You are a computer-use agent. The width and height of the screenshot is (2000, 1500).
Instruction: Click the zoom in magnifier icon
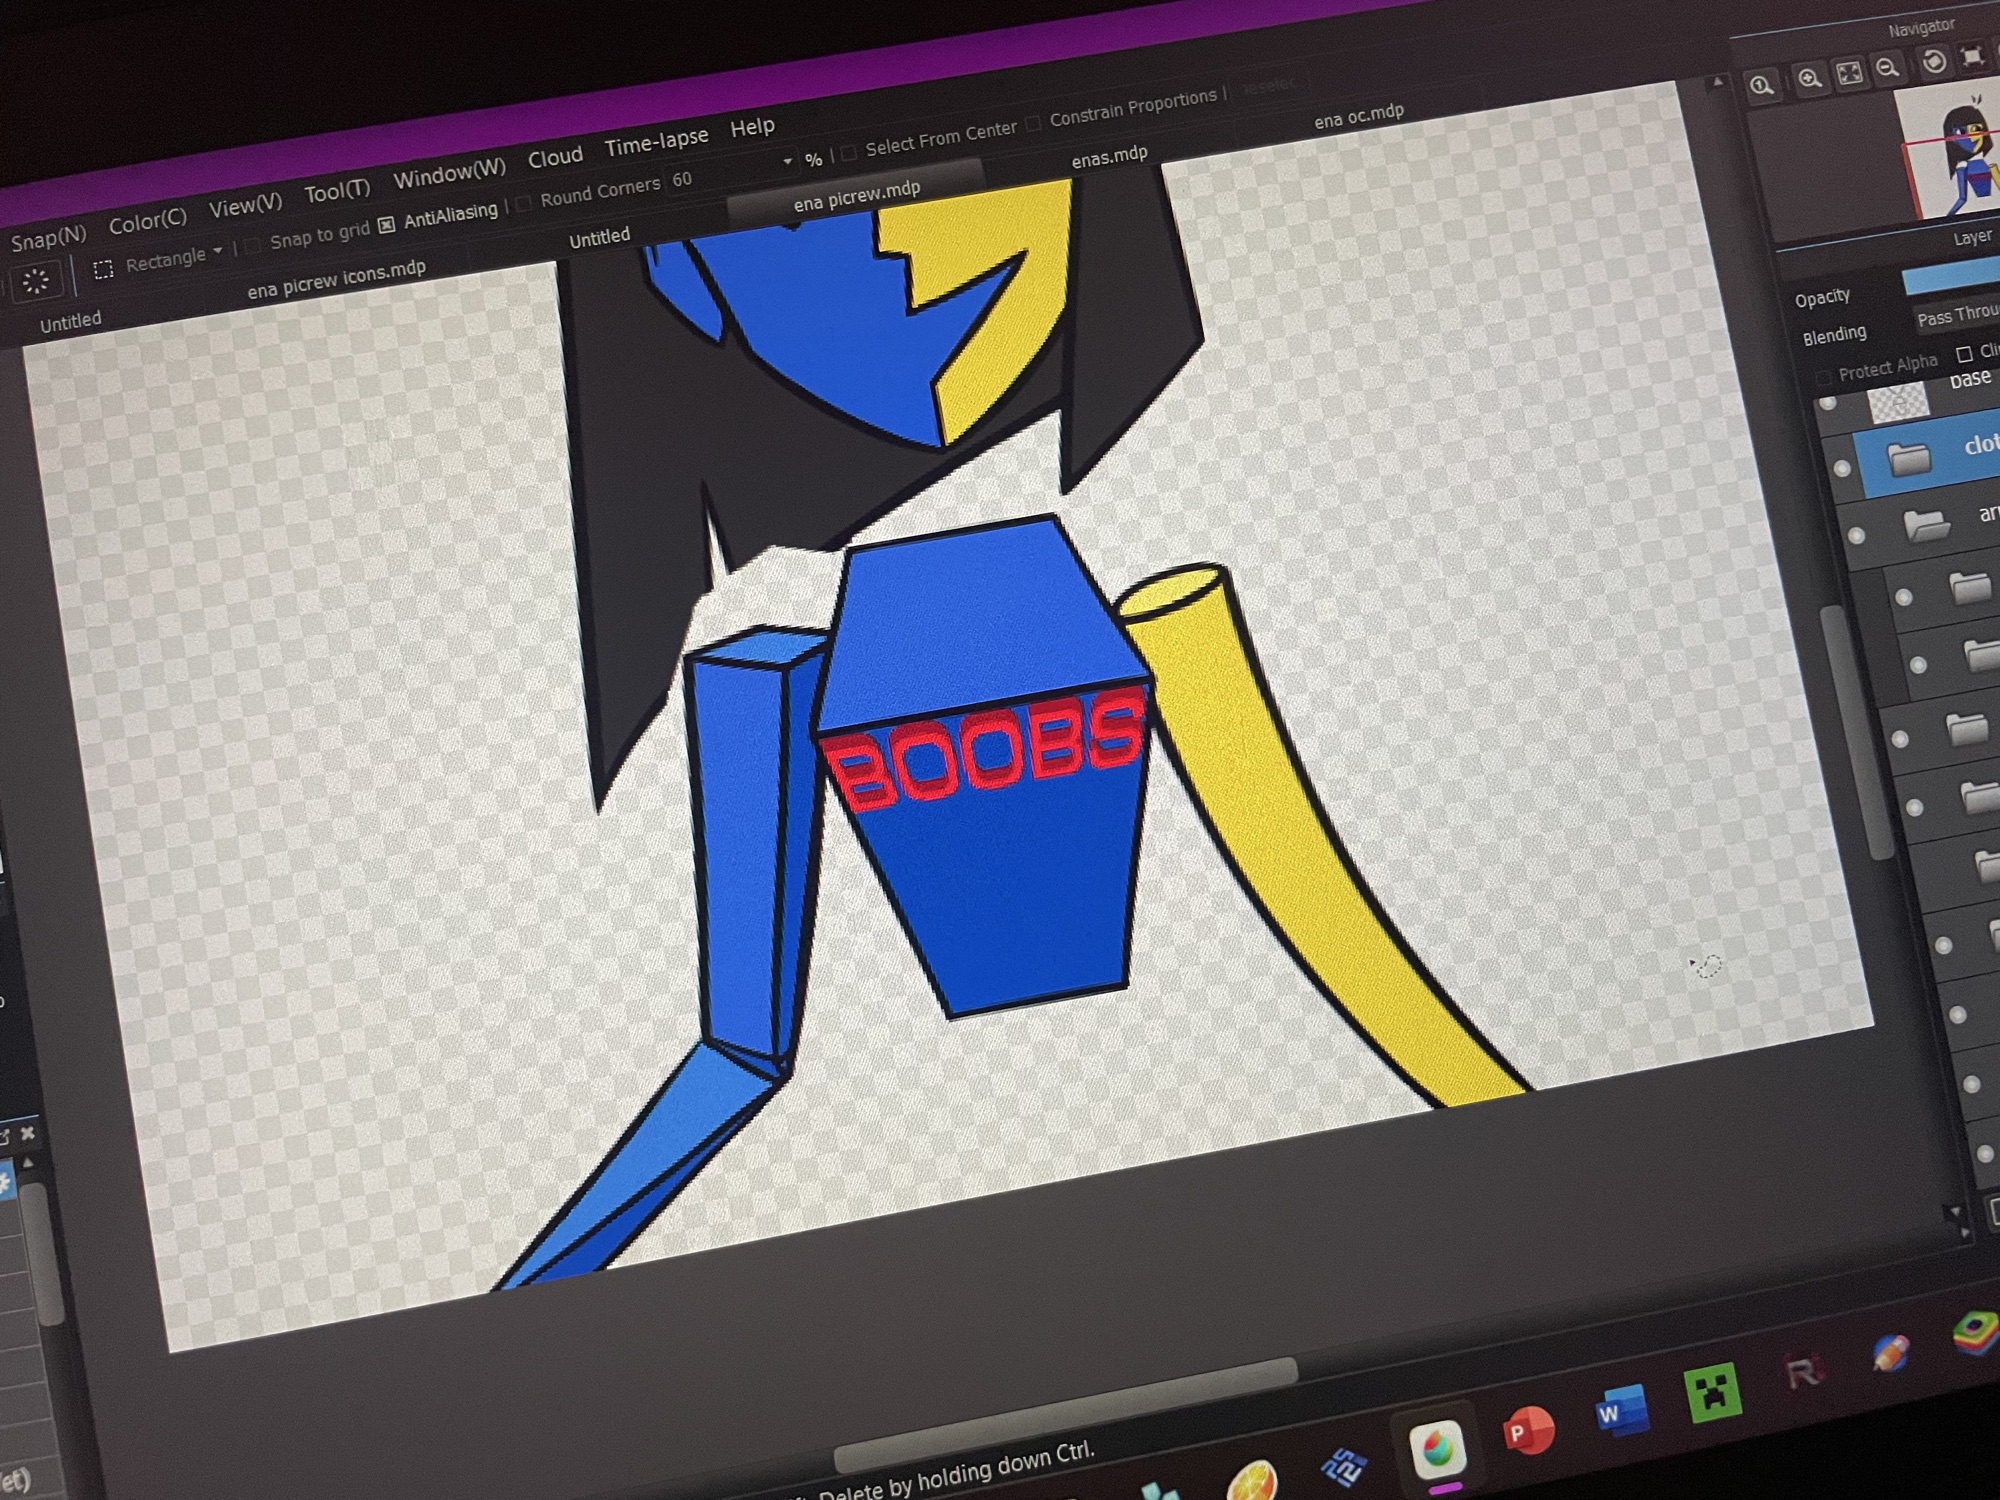pos(1809,78)
